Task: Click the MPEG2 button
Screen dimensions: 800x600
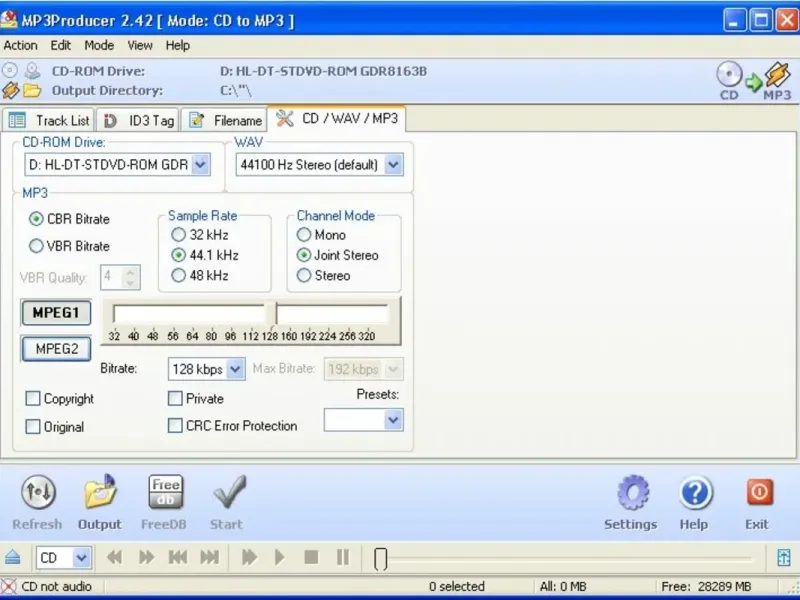Action: tap(57, 349)
